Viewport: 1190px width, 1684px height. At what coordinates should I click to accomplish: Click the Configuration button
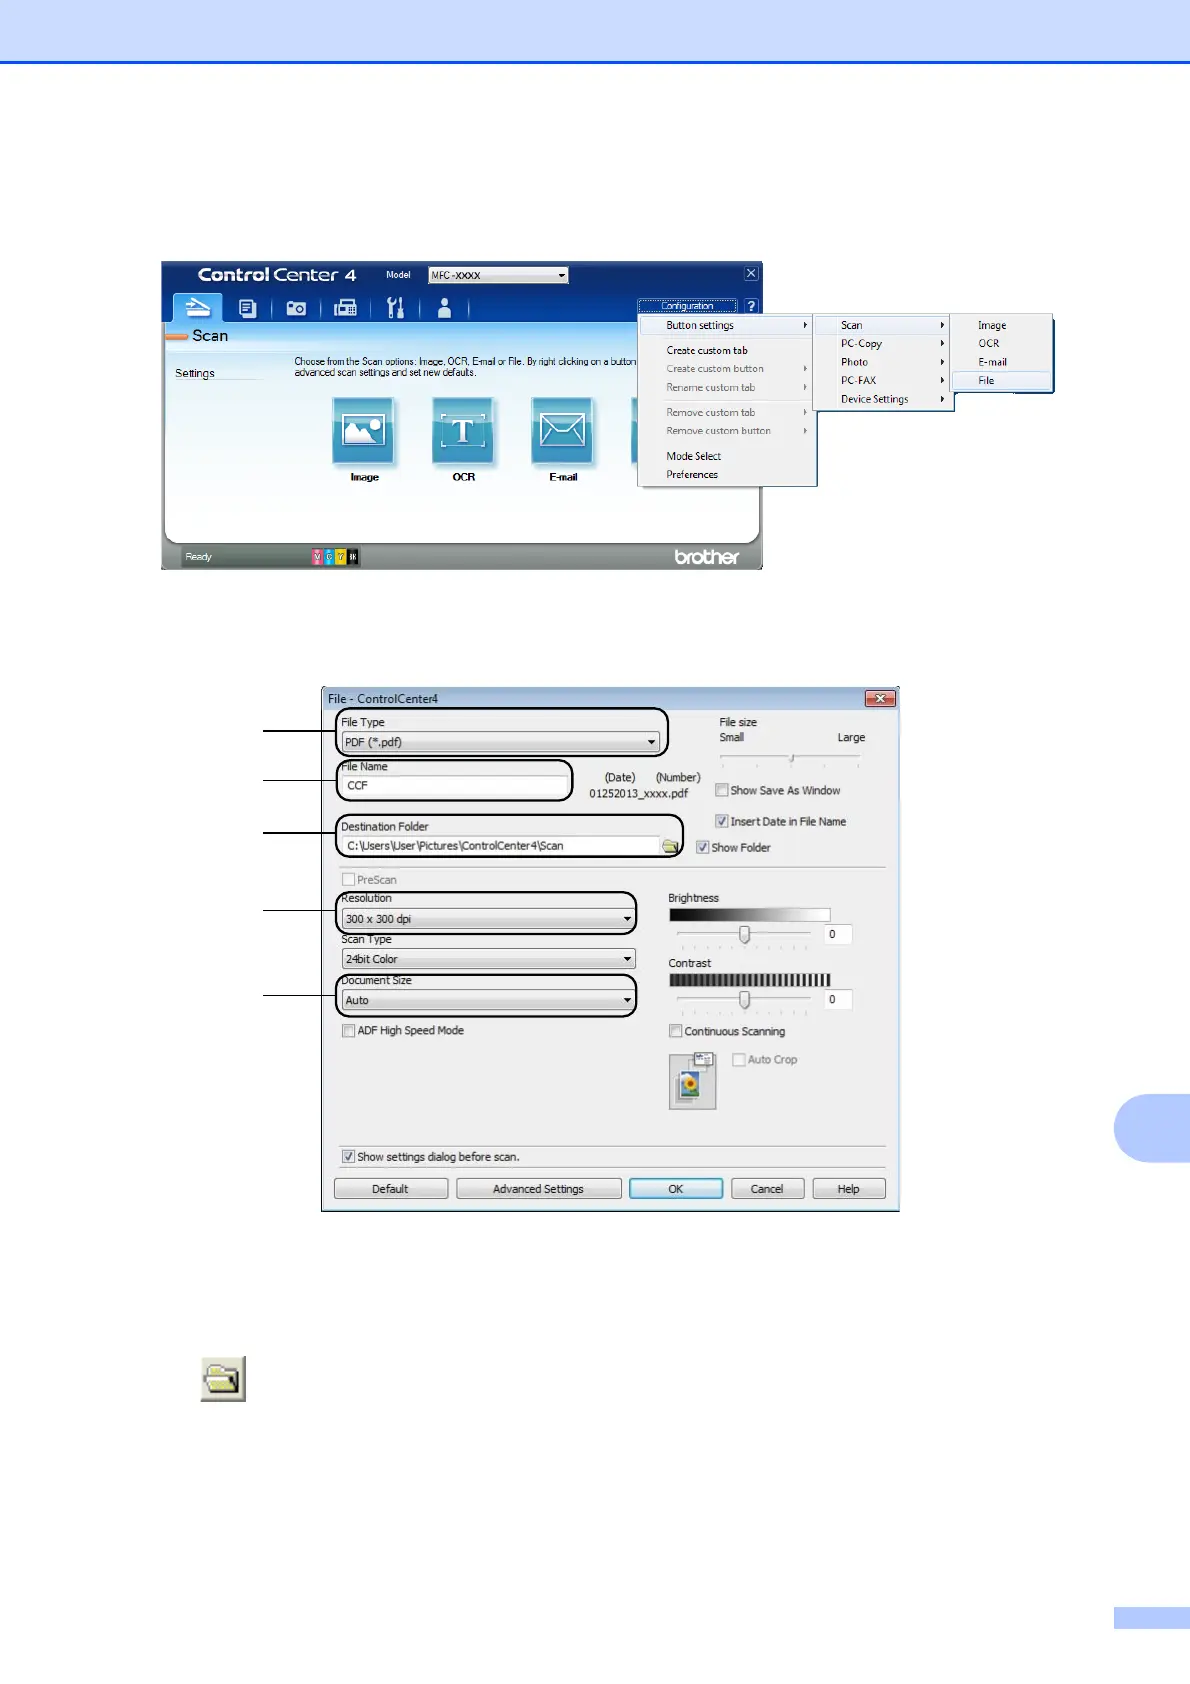tap(688, 306)
